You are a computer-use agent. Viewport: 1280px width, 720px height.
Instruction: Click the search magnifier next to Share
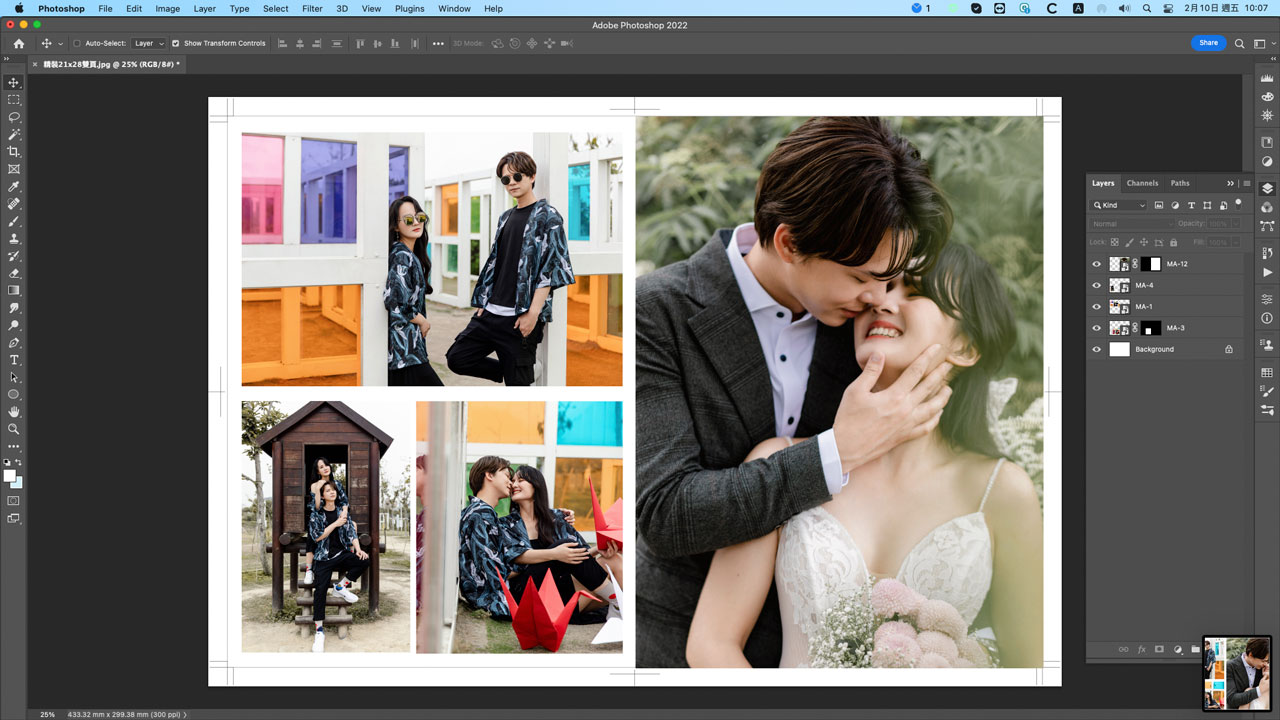click(x=1240, y=44)
